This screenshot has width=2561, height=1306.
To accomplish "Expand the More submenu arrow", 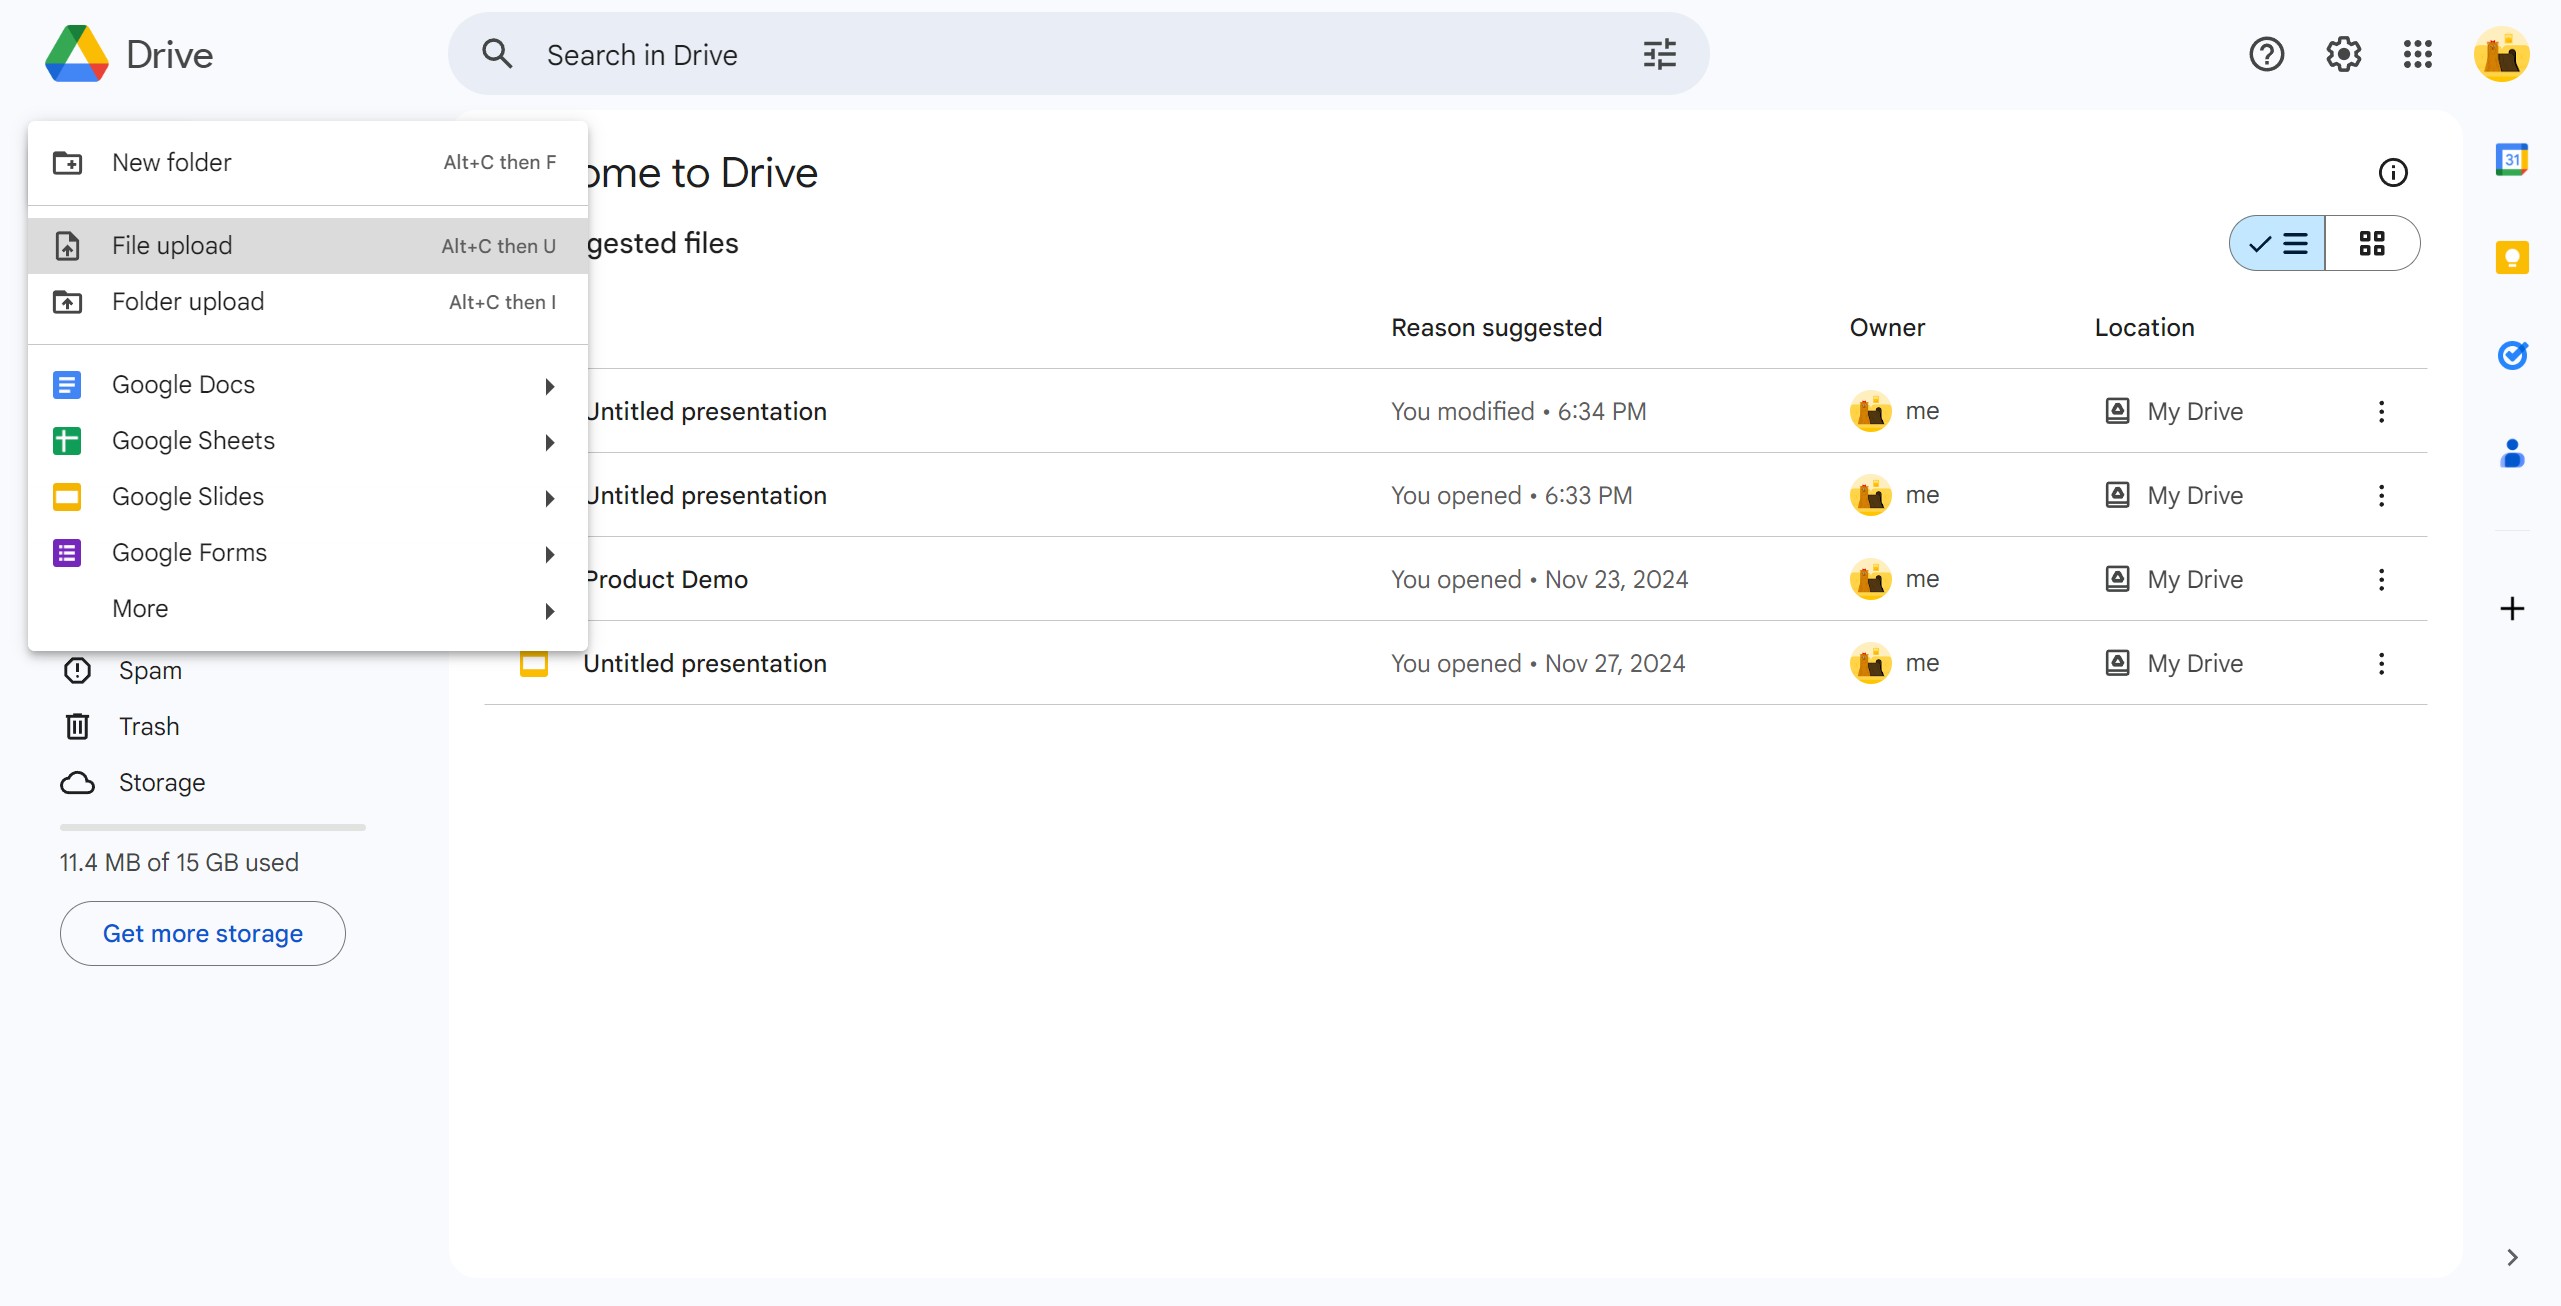I will coord(549,610).
